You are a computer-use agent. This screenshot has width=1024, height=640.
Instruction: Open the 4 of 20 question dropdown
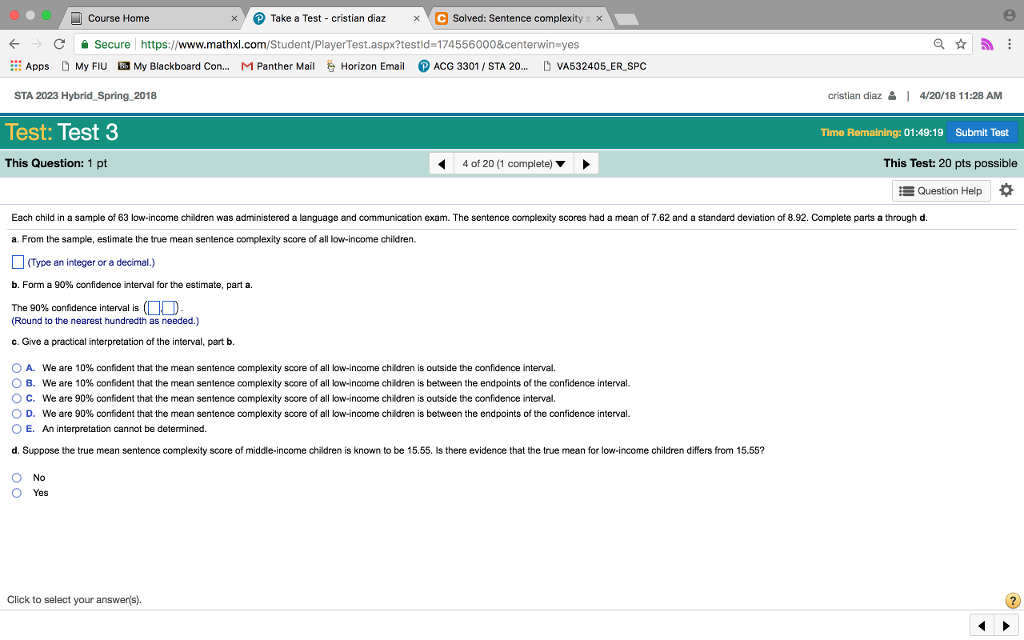(513, 164)
